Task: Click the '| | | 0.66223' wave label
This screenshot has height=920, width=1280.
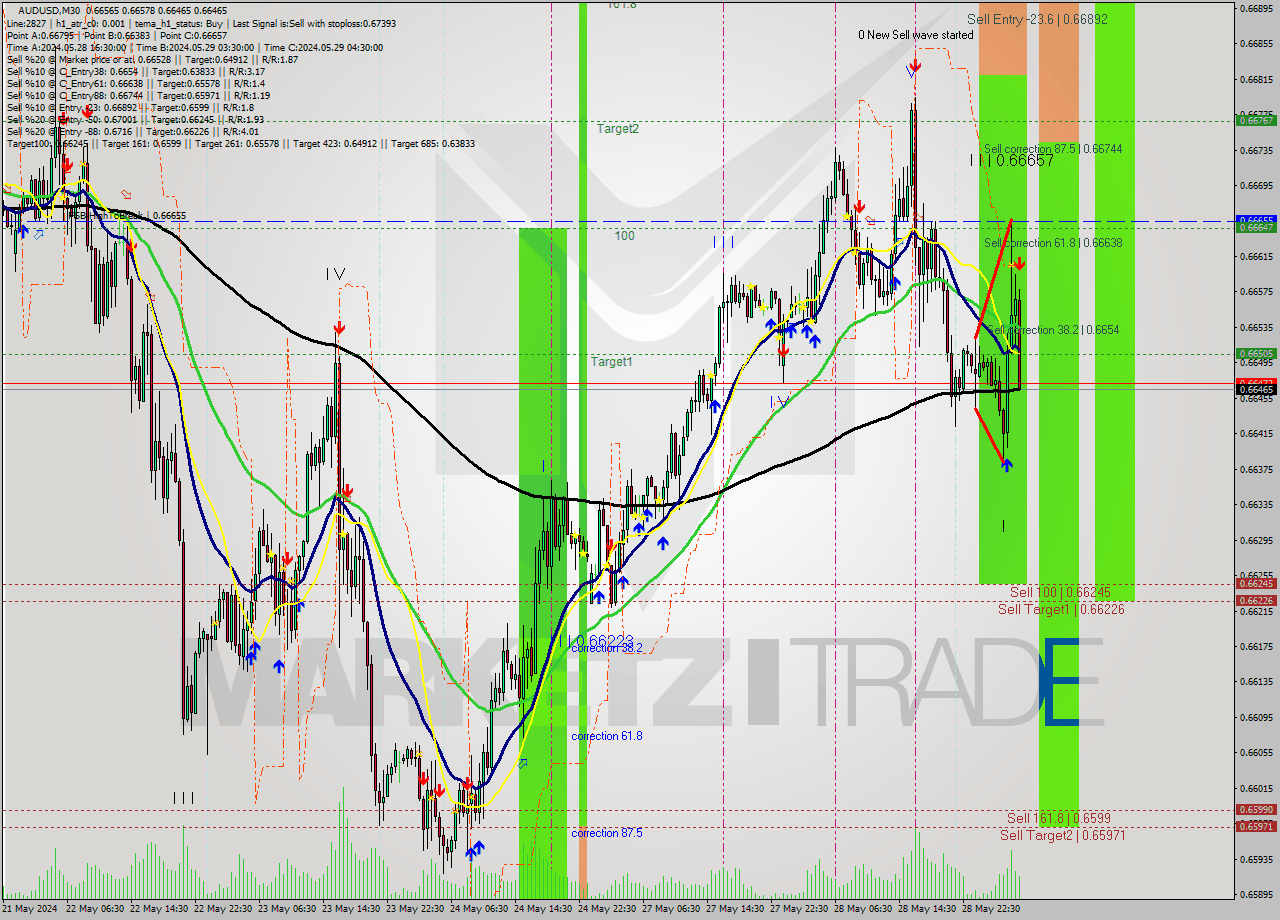Action: pyautogui.click(x=597, y=639)
